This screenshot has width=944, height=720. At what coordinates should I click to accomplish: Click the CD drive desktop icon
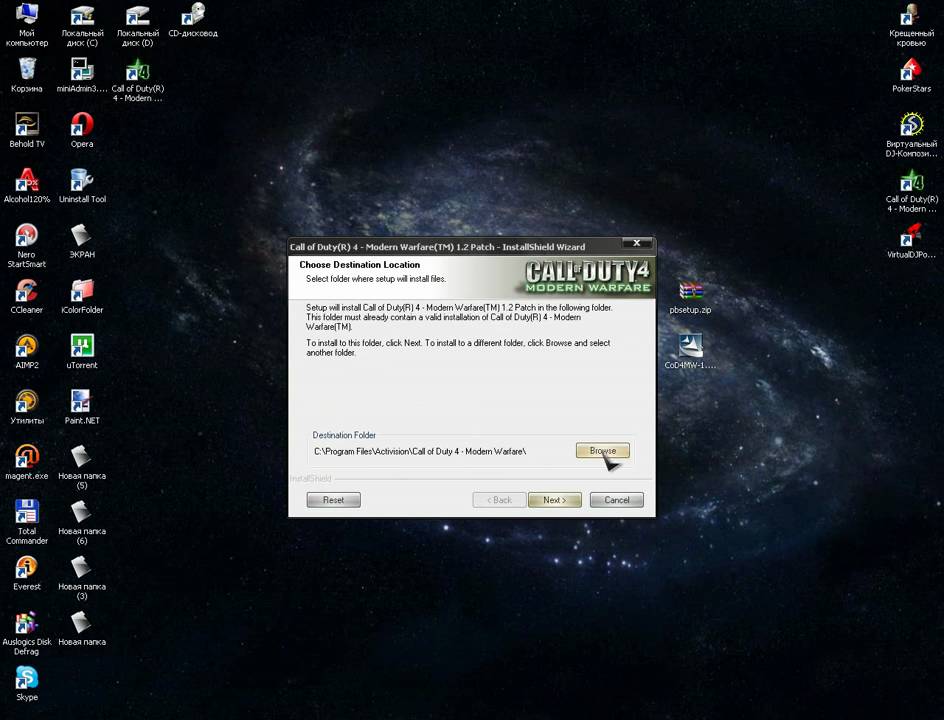193,20
